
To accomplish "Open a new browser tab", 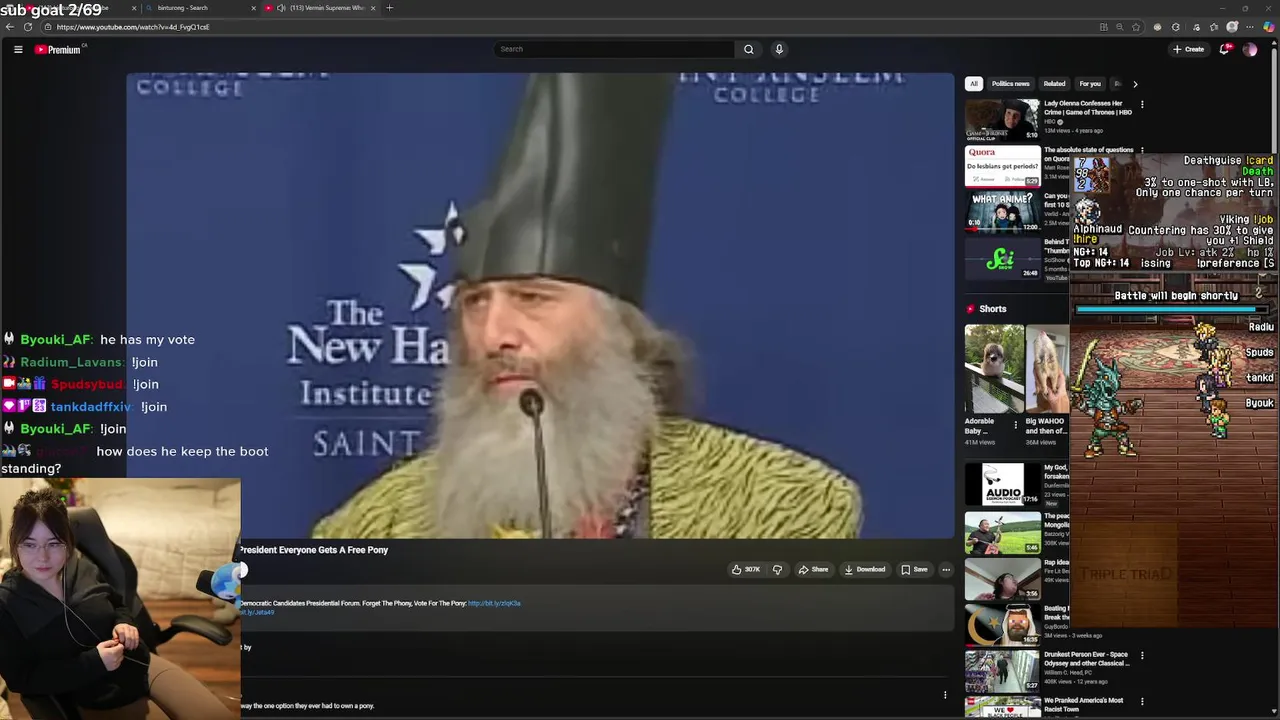I will click(x=389, y=8).
